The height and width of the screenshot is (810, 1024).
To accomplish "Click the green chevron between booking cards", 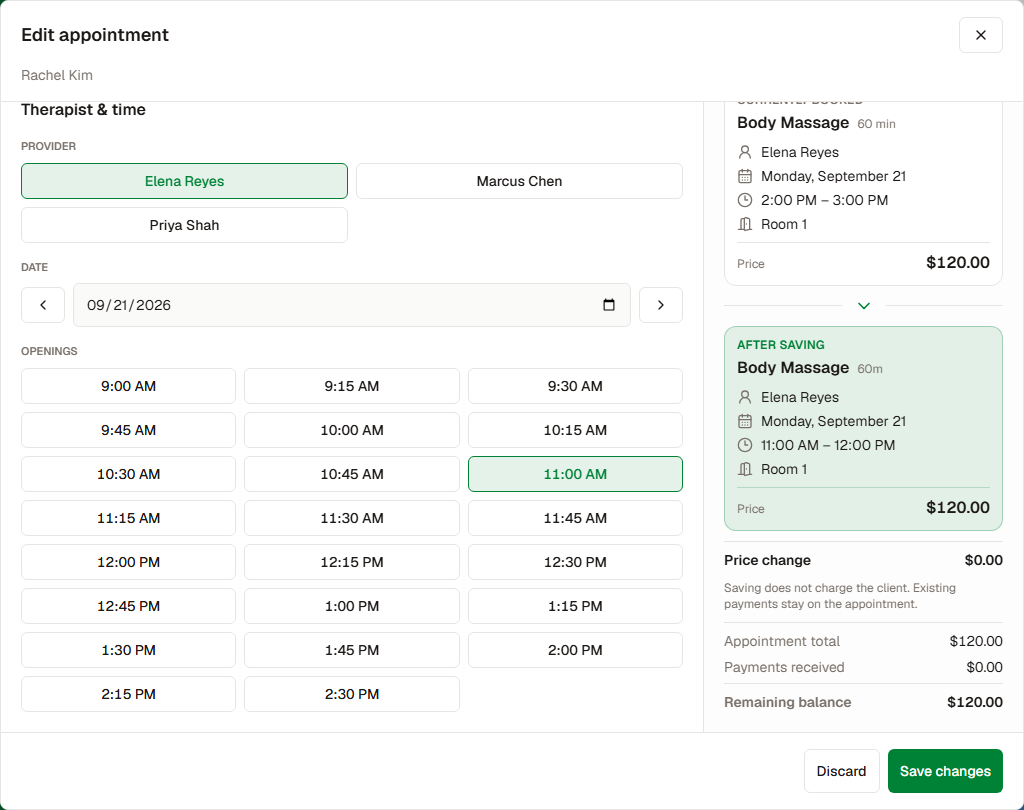I will (863, 306).
